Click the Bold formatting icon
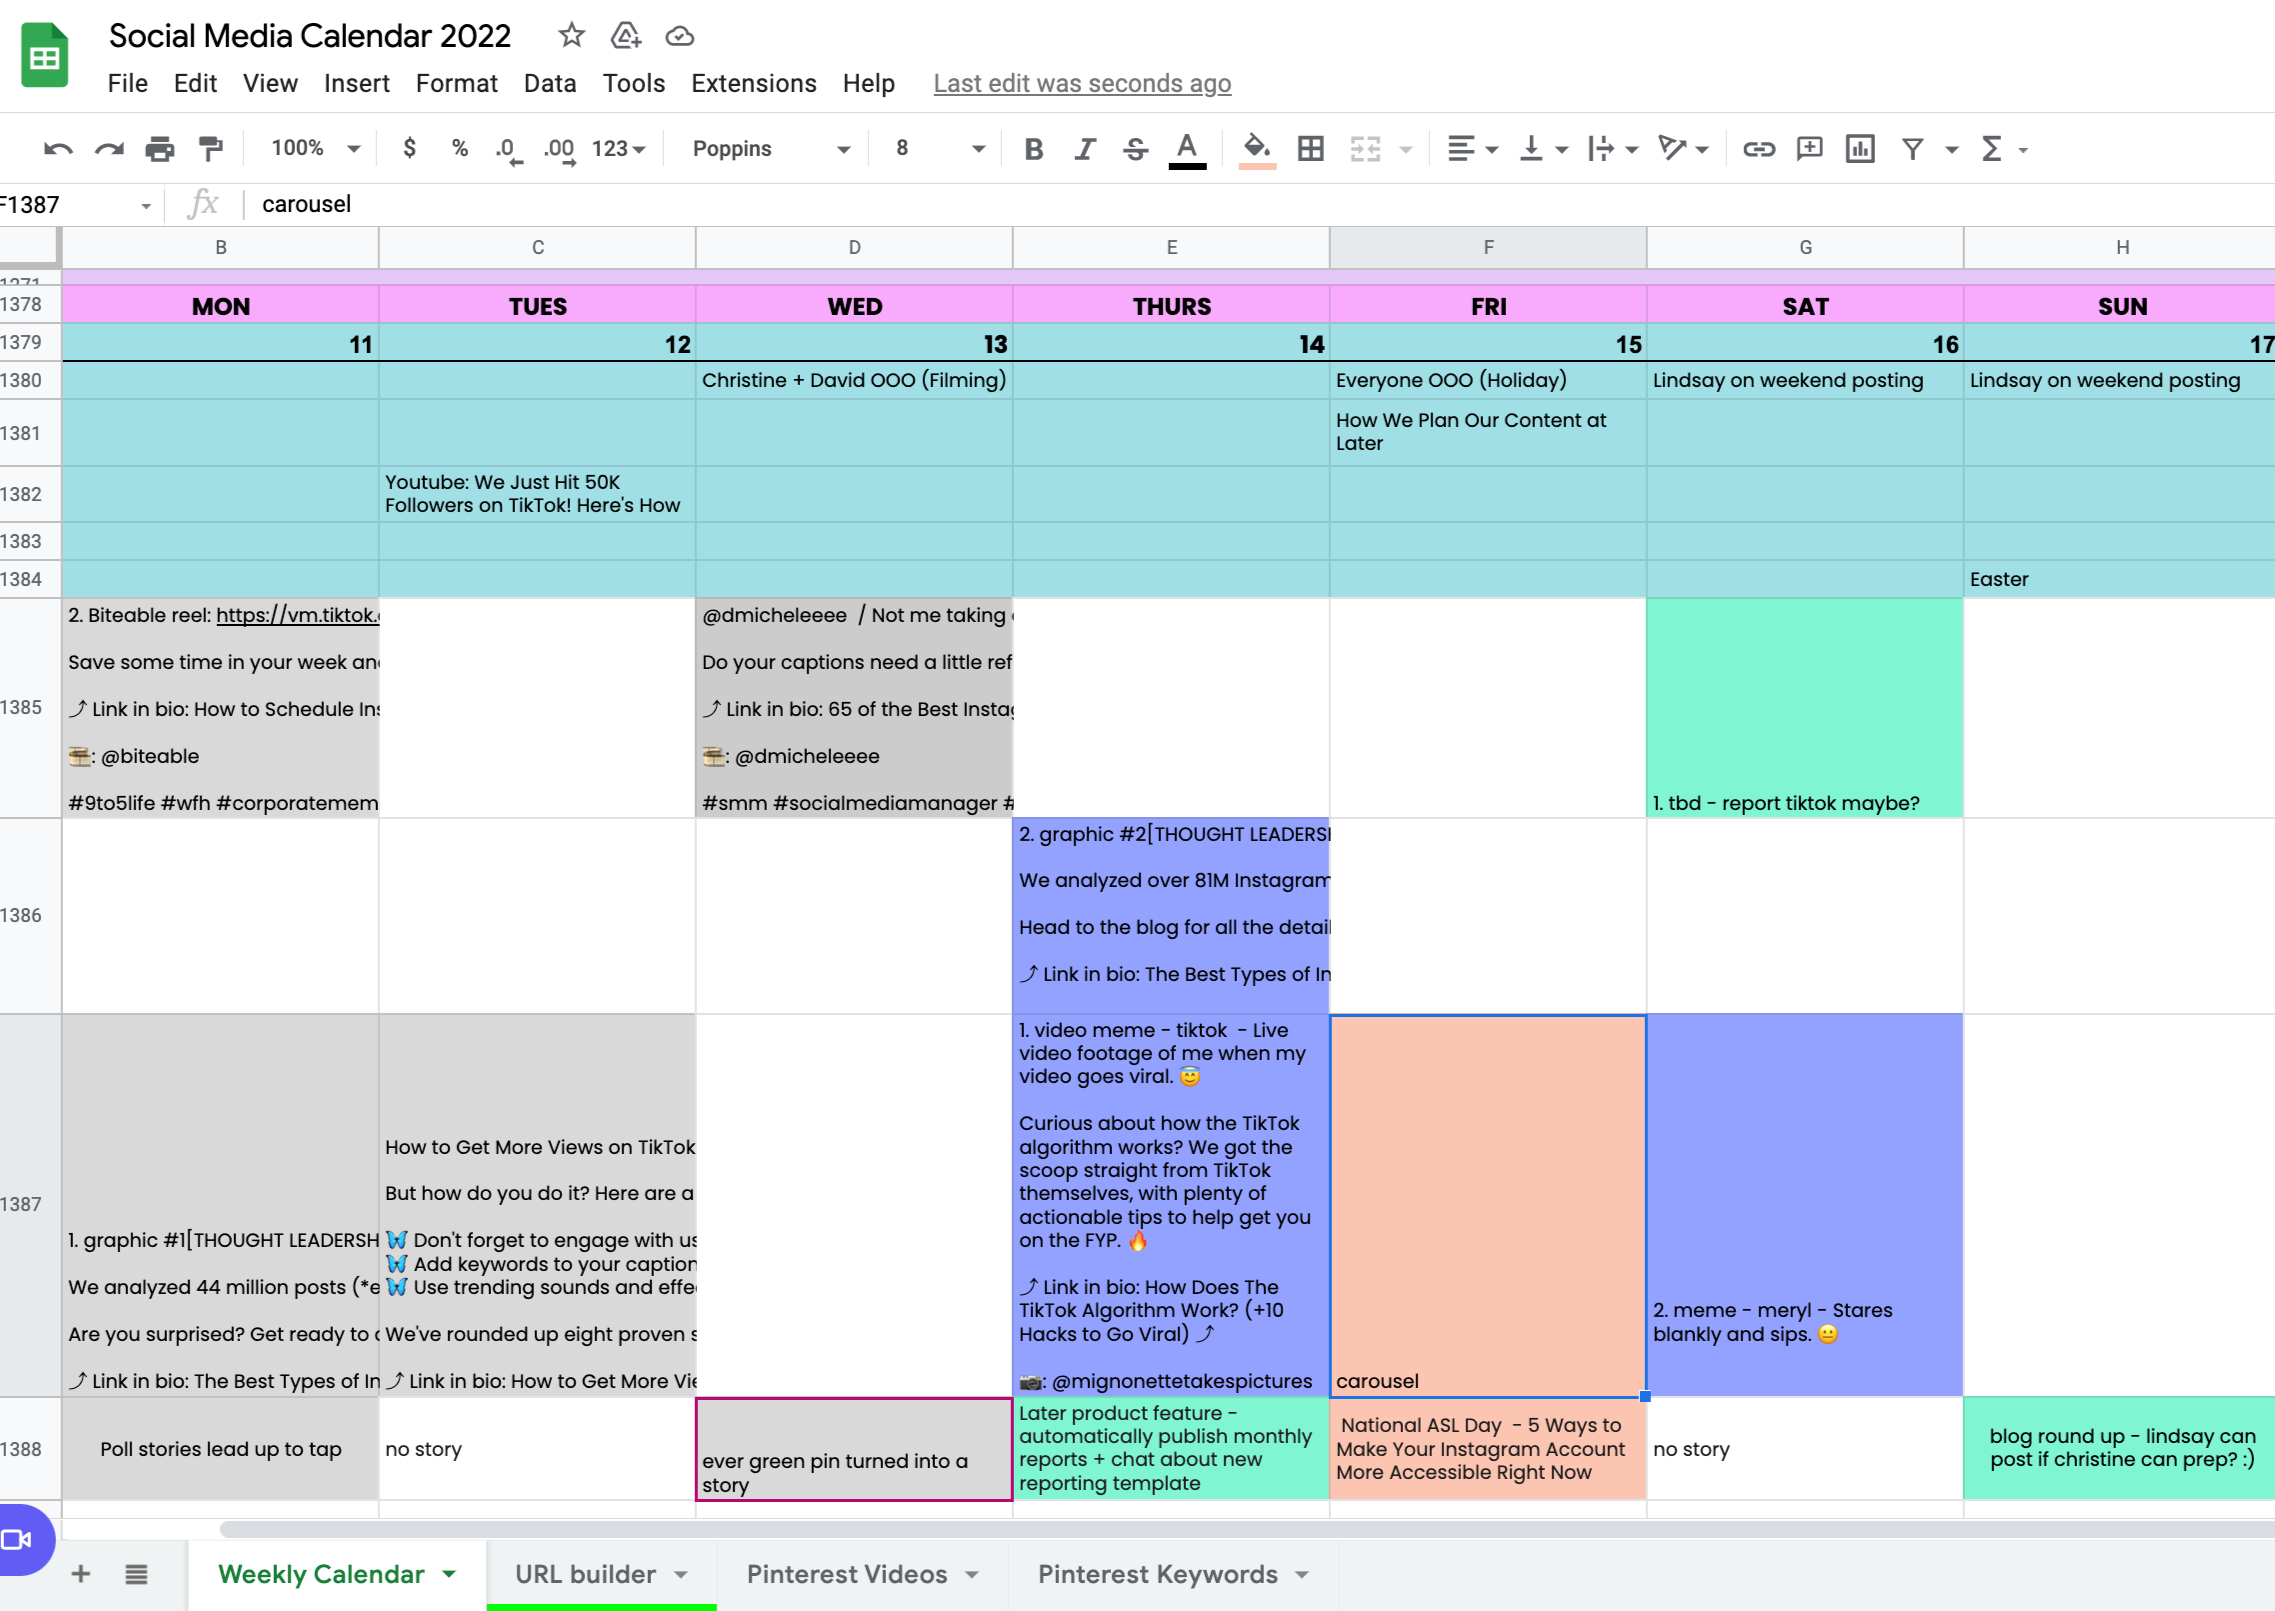This screenshot has width=2275, height=1611. click(1032, 148)
